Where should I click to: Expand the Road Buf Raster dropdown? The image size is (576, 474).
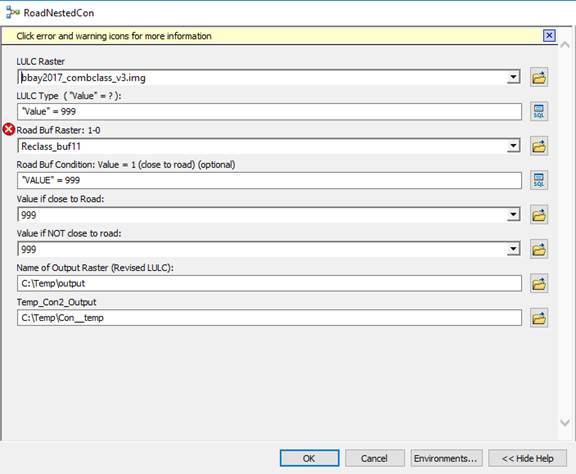(513, 146)
